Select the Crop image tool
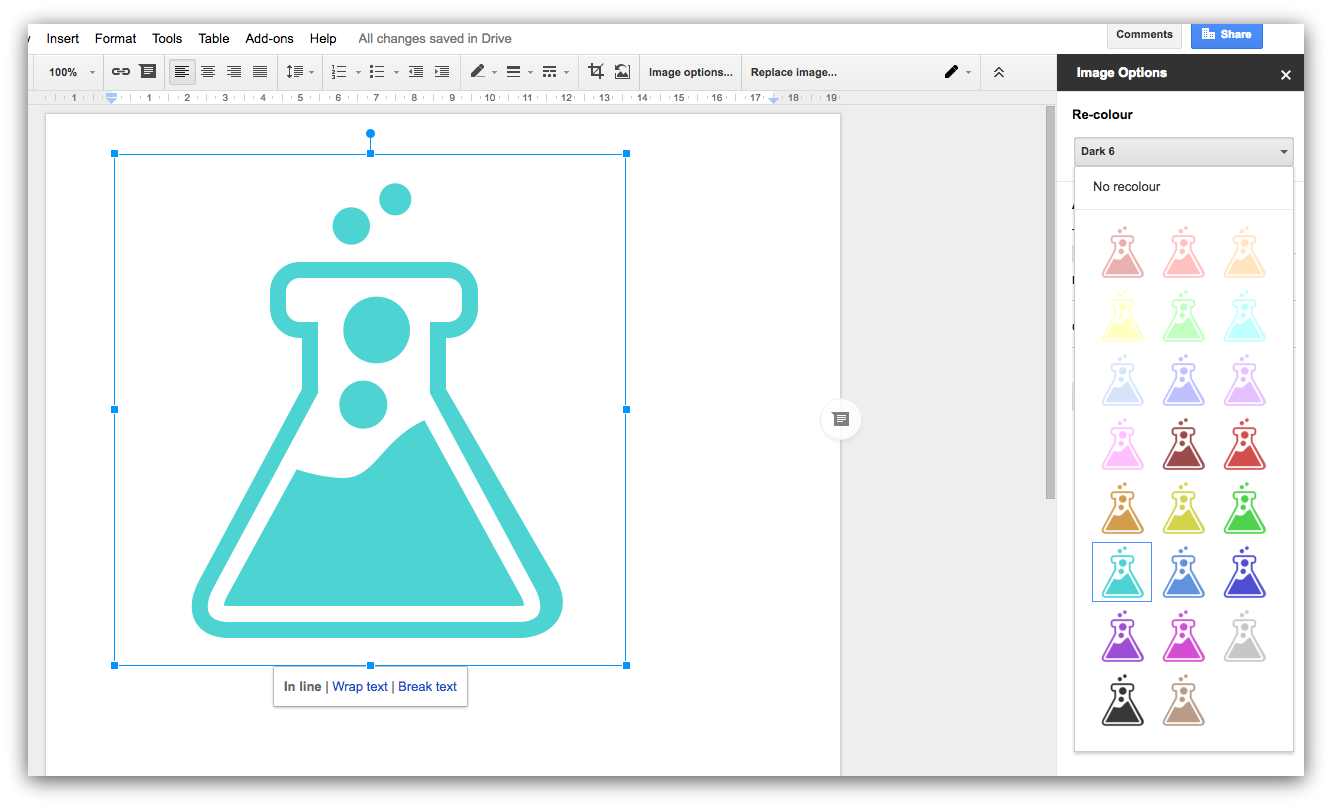 (596, 71)
